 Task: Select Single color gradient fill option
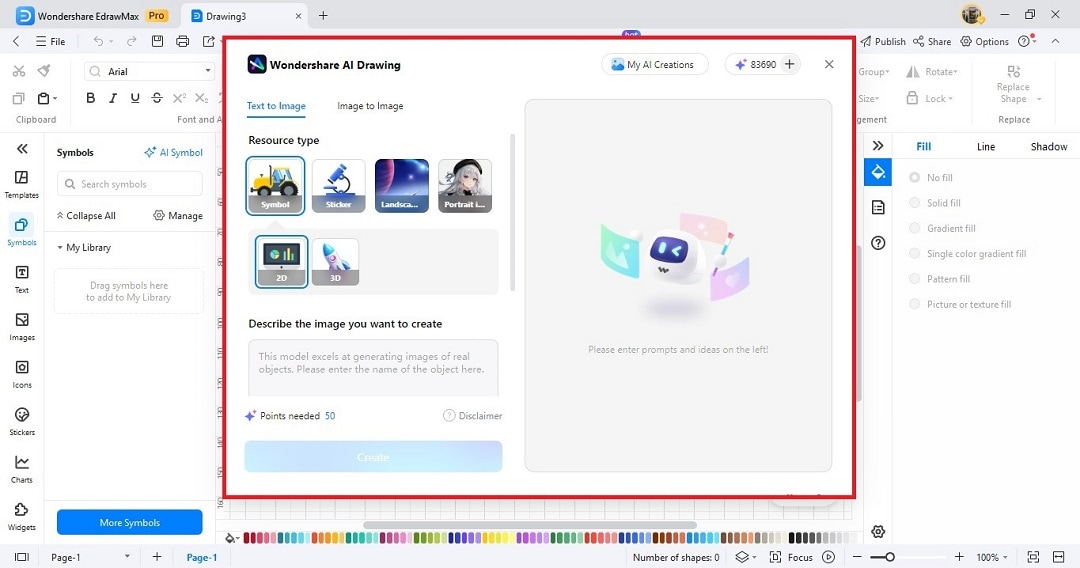coord(968,253)
